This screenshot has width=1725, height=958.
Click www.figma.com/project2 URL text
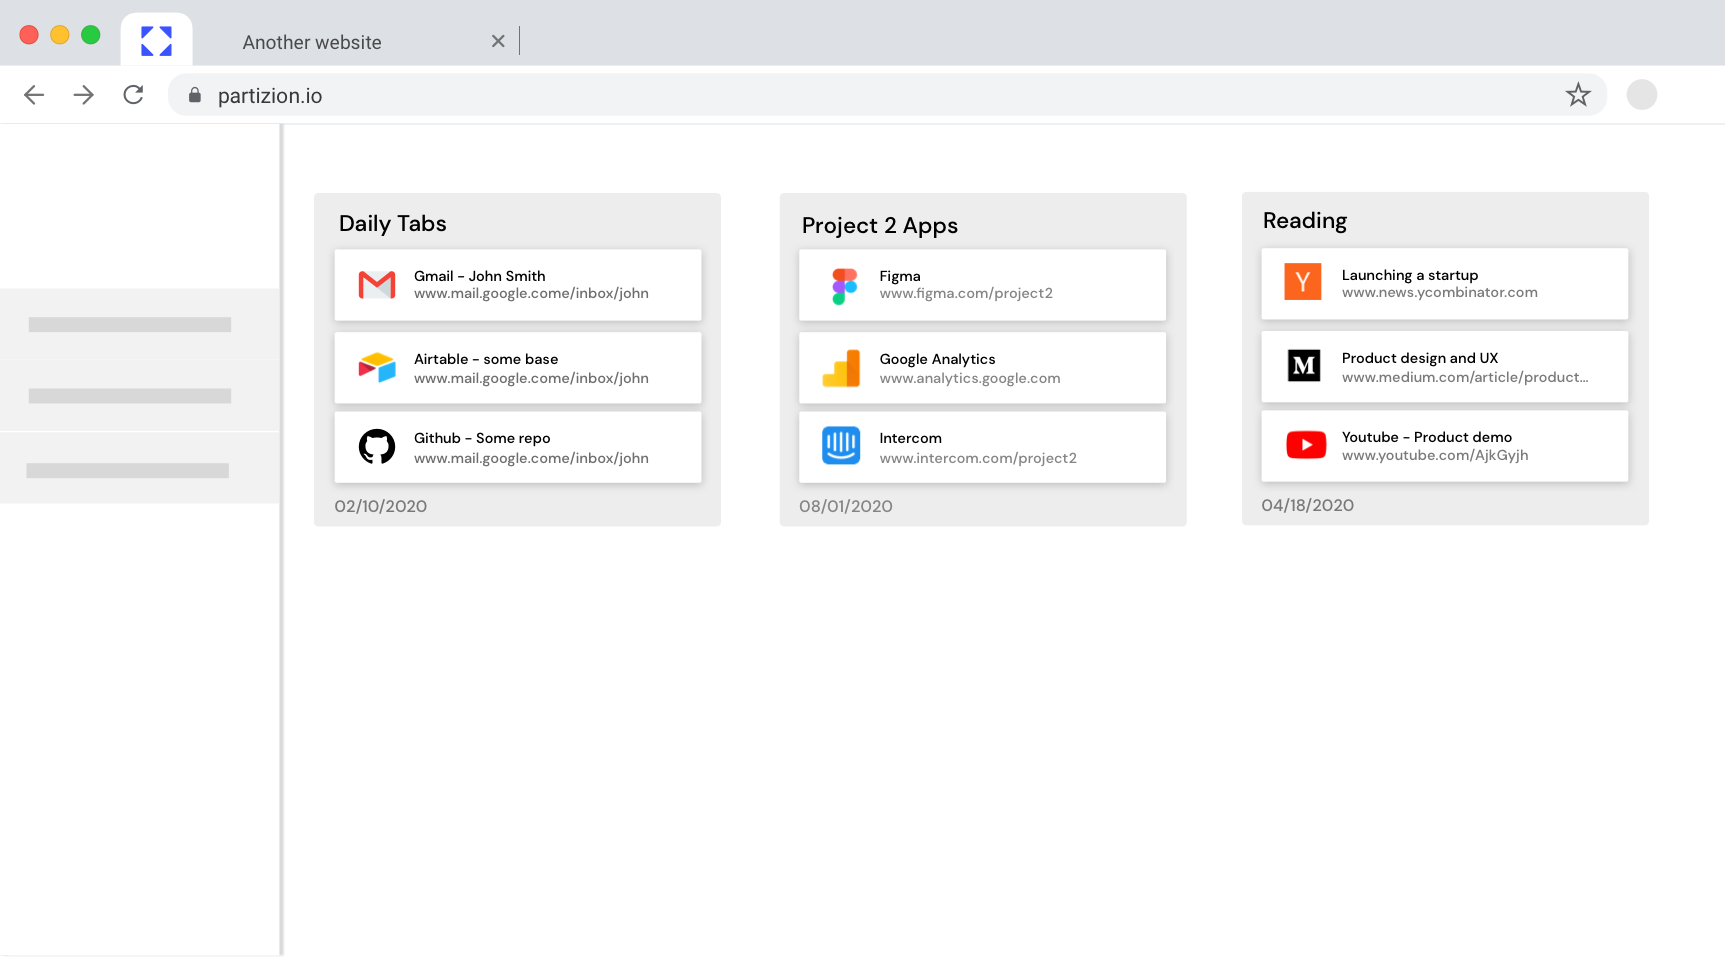pos(966,293)
